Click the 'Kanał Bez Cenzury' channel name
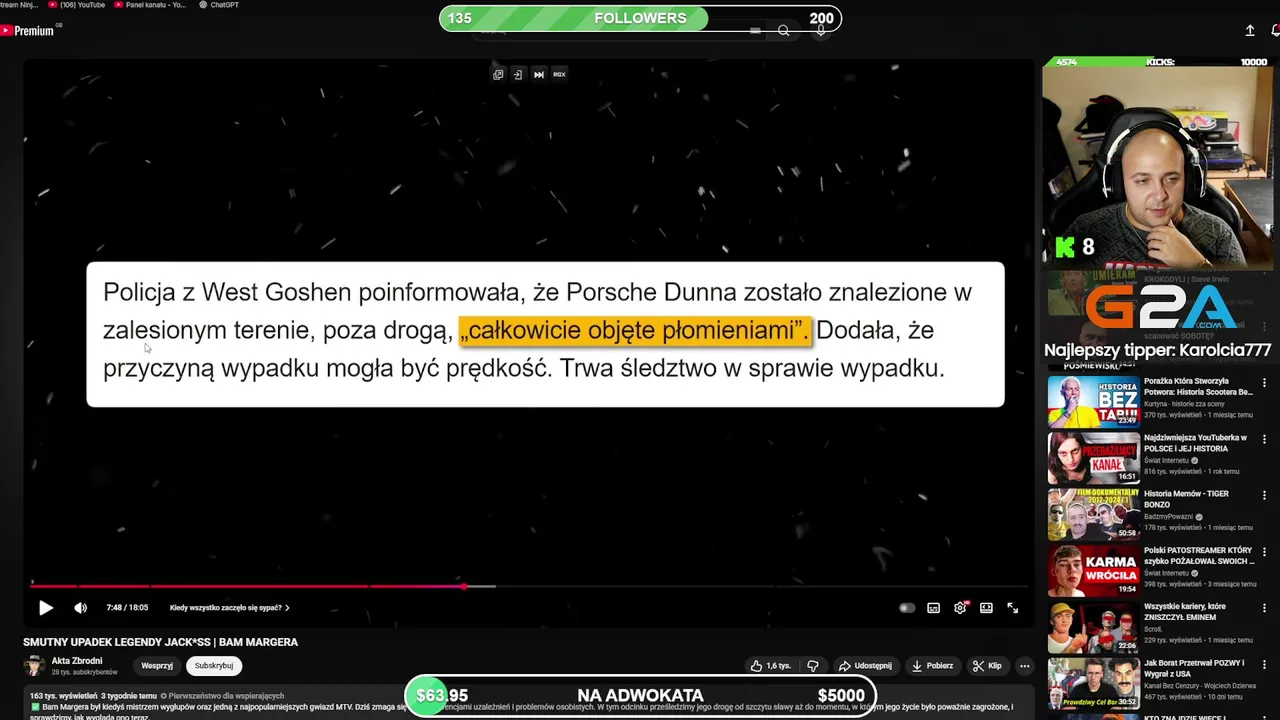The image size is (1280, 720). pyautogui.click(x=1198, y=686)
